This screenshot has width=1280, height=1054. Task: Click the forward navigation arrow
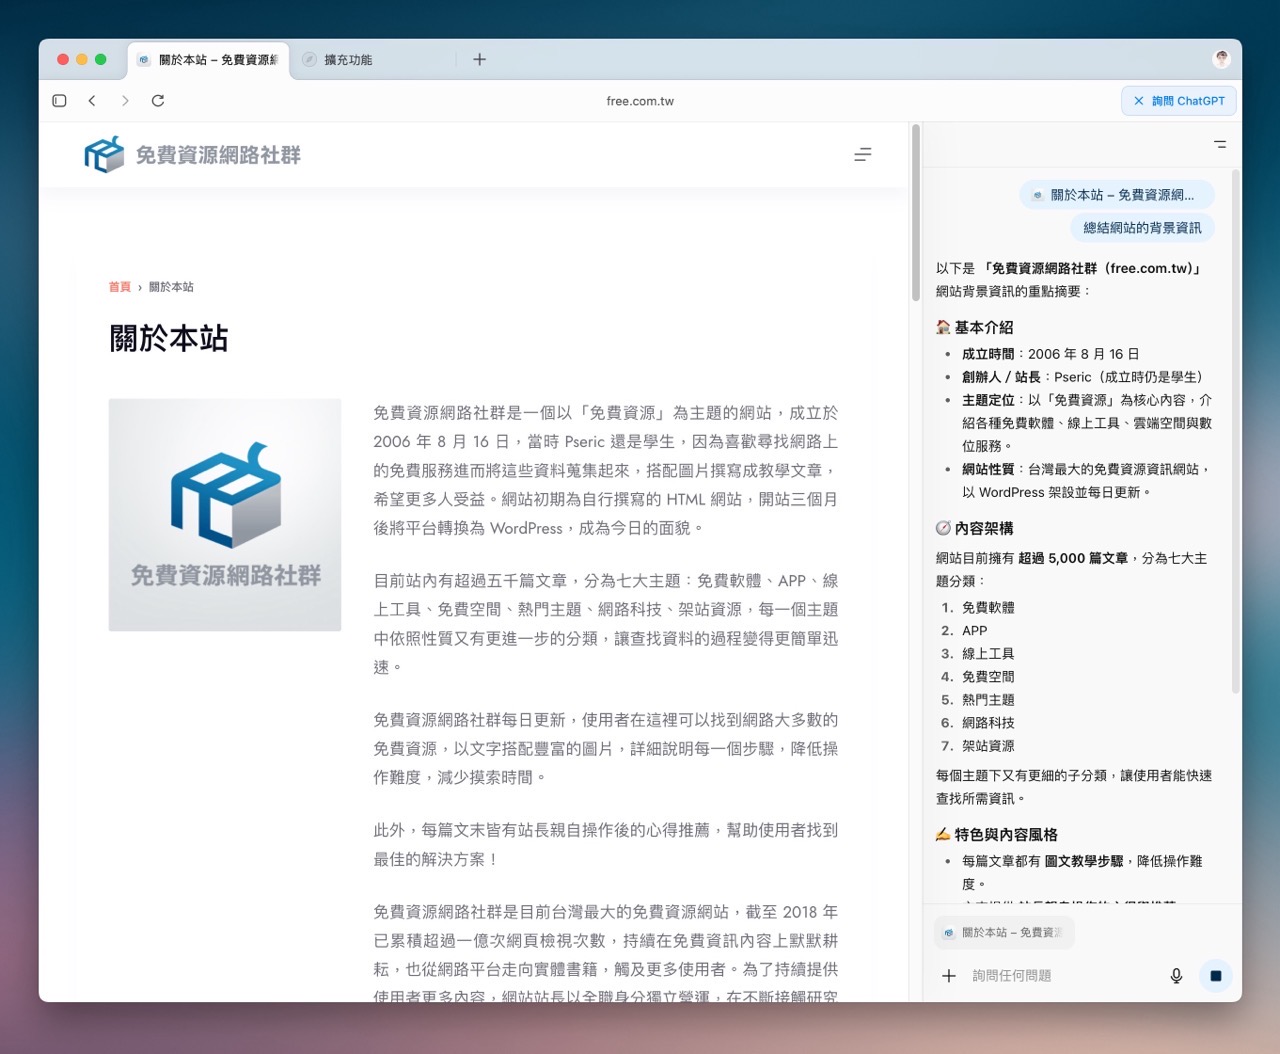(x=125, y=101)
